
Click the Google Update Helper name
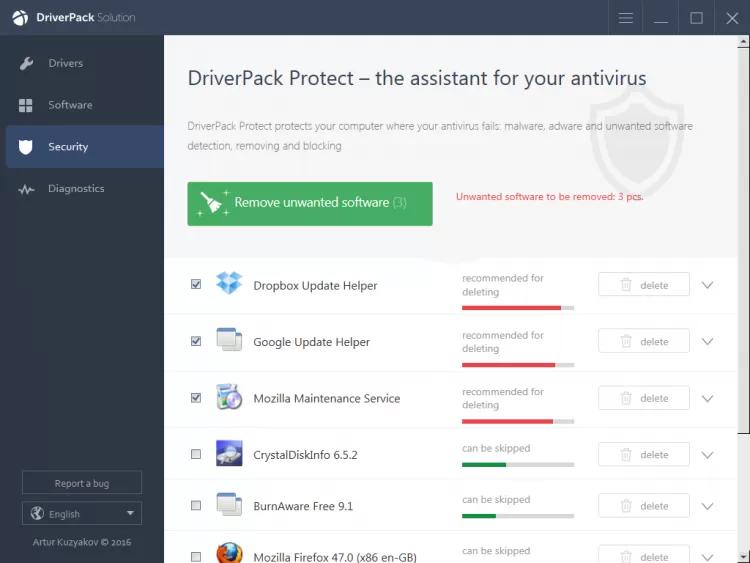(x=311, y=342)
